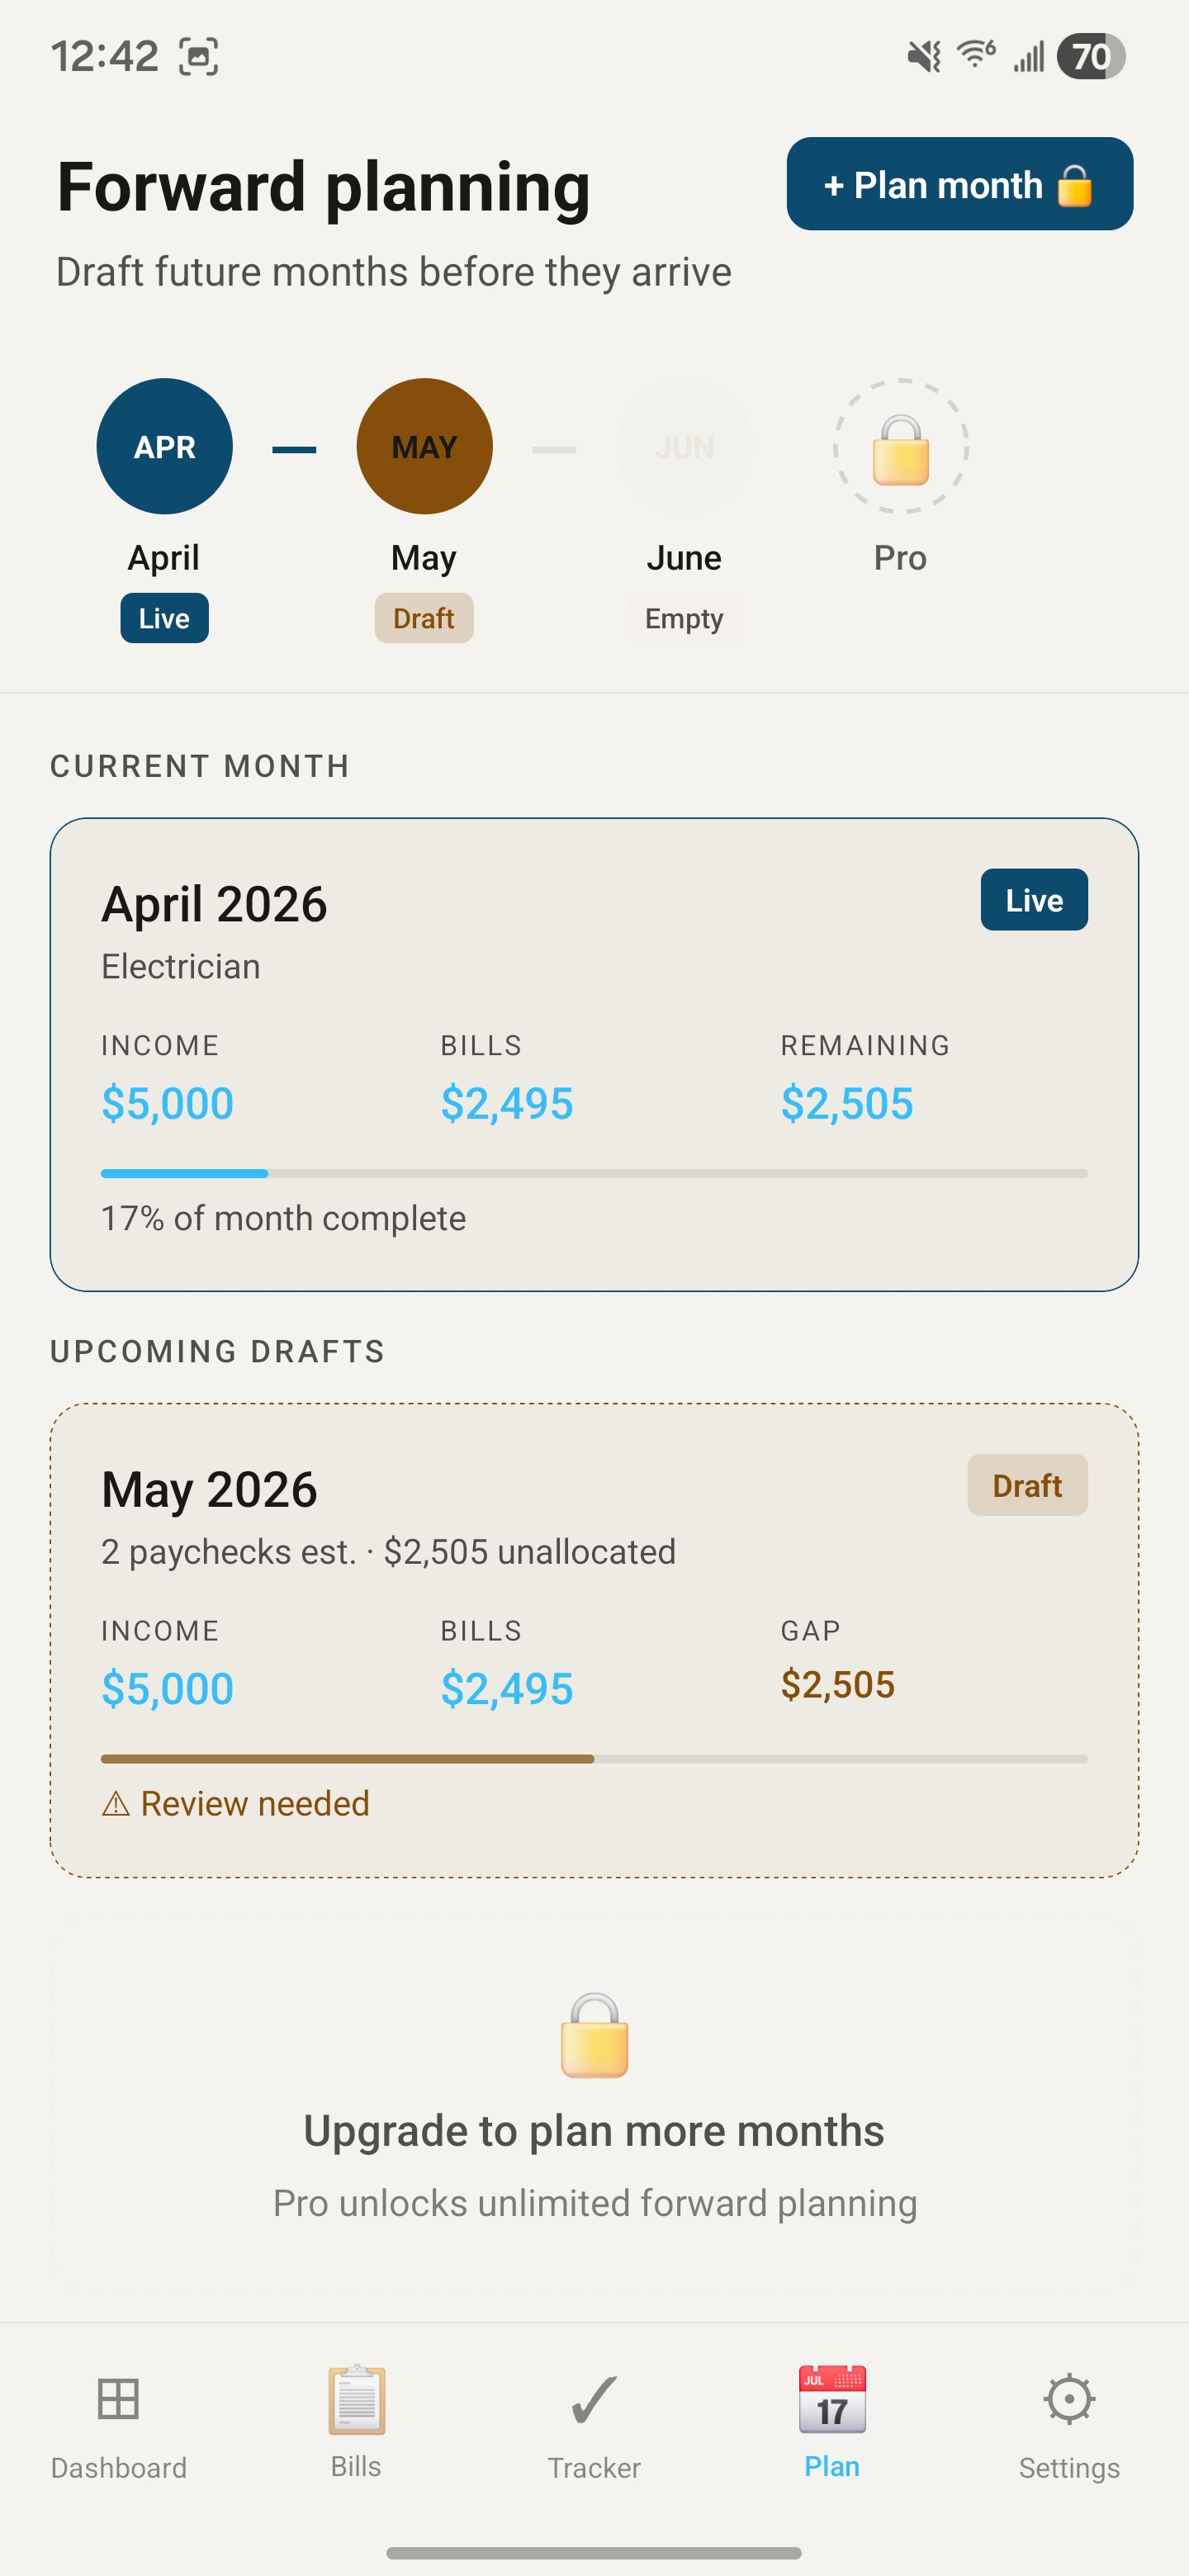The width and height of the screenshot is (1189, 2576).
Task: Tap the Draft badge on May 2026 card
Action: coord(1026,1485)
